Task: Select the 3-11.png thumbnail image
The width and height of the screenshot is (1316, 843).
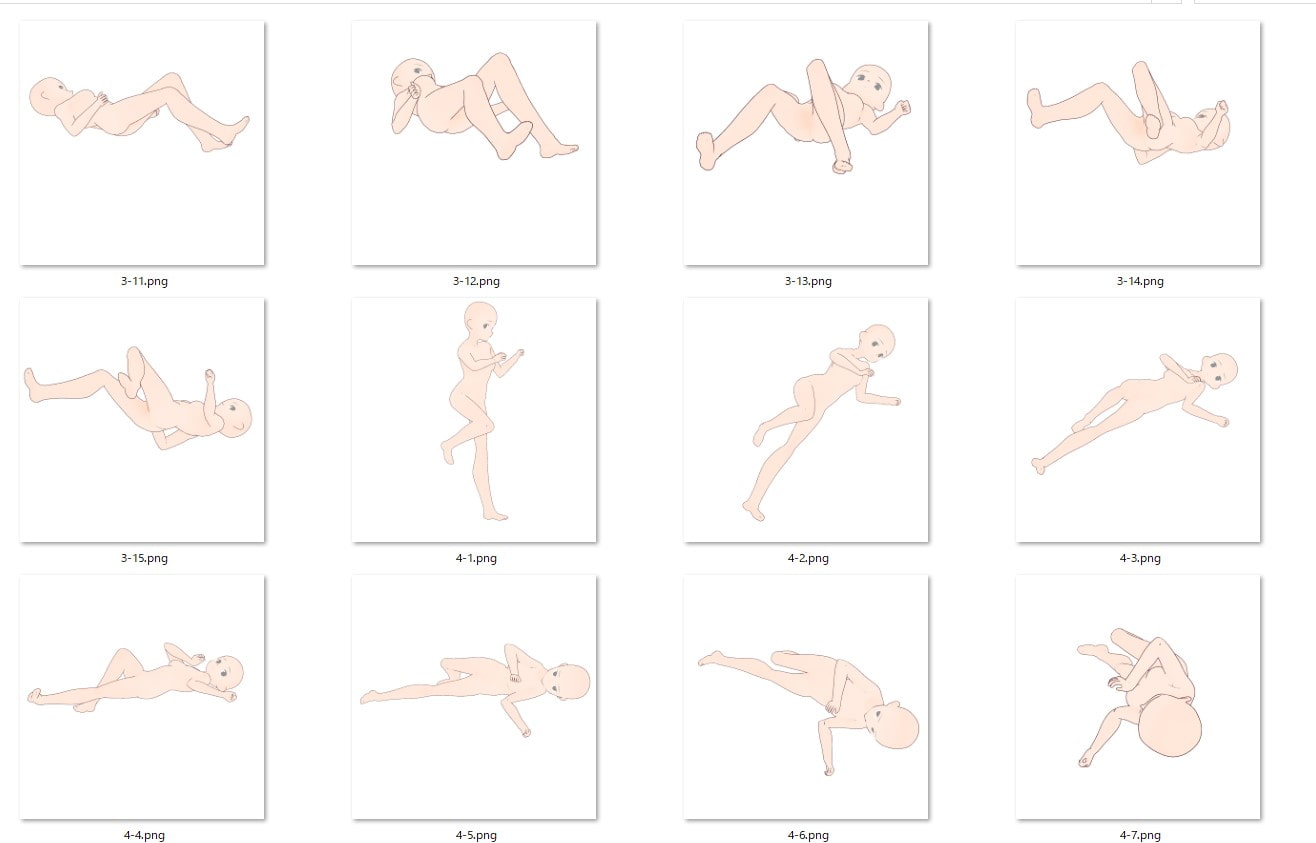Action: 142,143
